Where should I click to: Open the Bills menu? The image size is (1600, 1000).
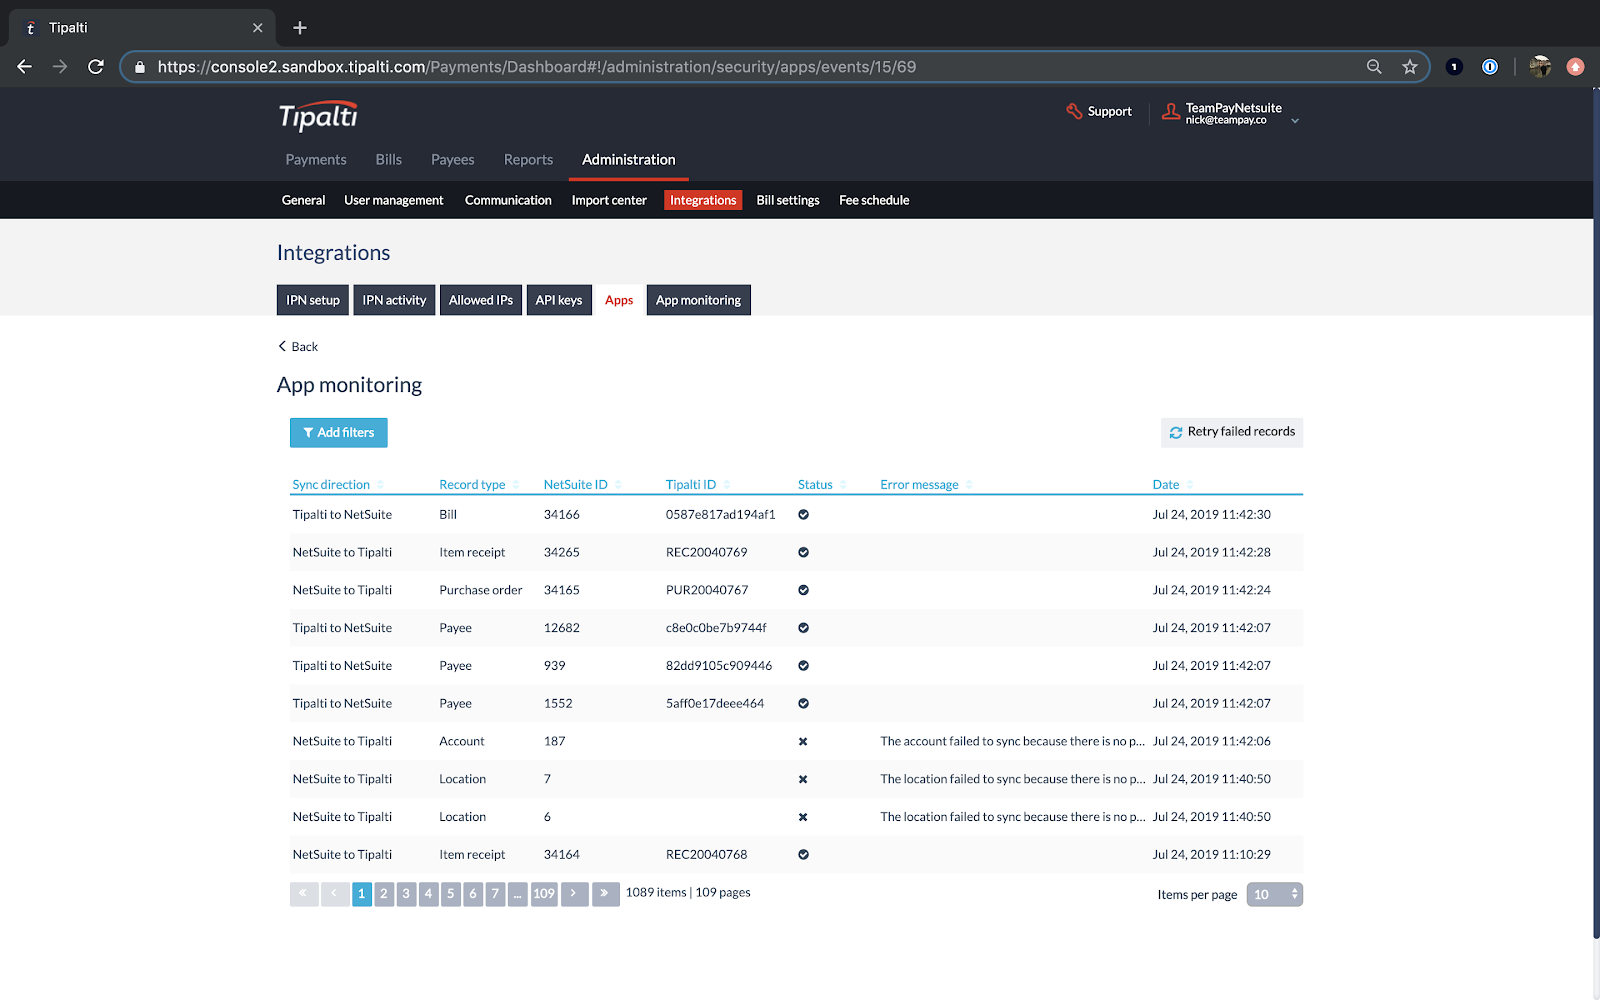[389, 160]
